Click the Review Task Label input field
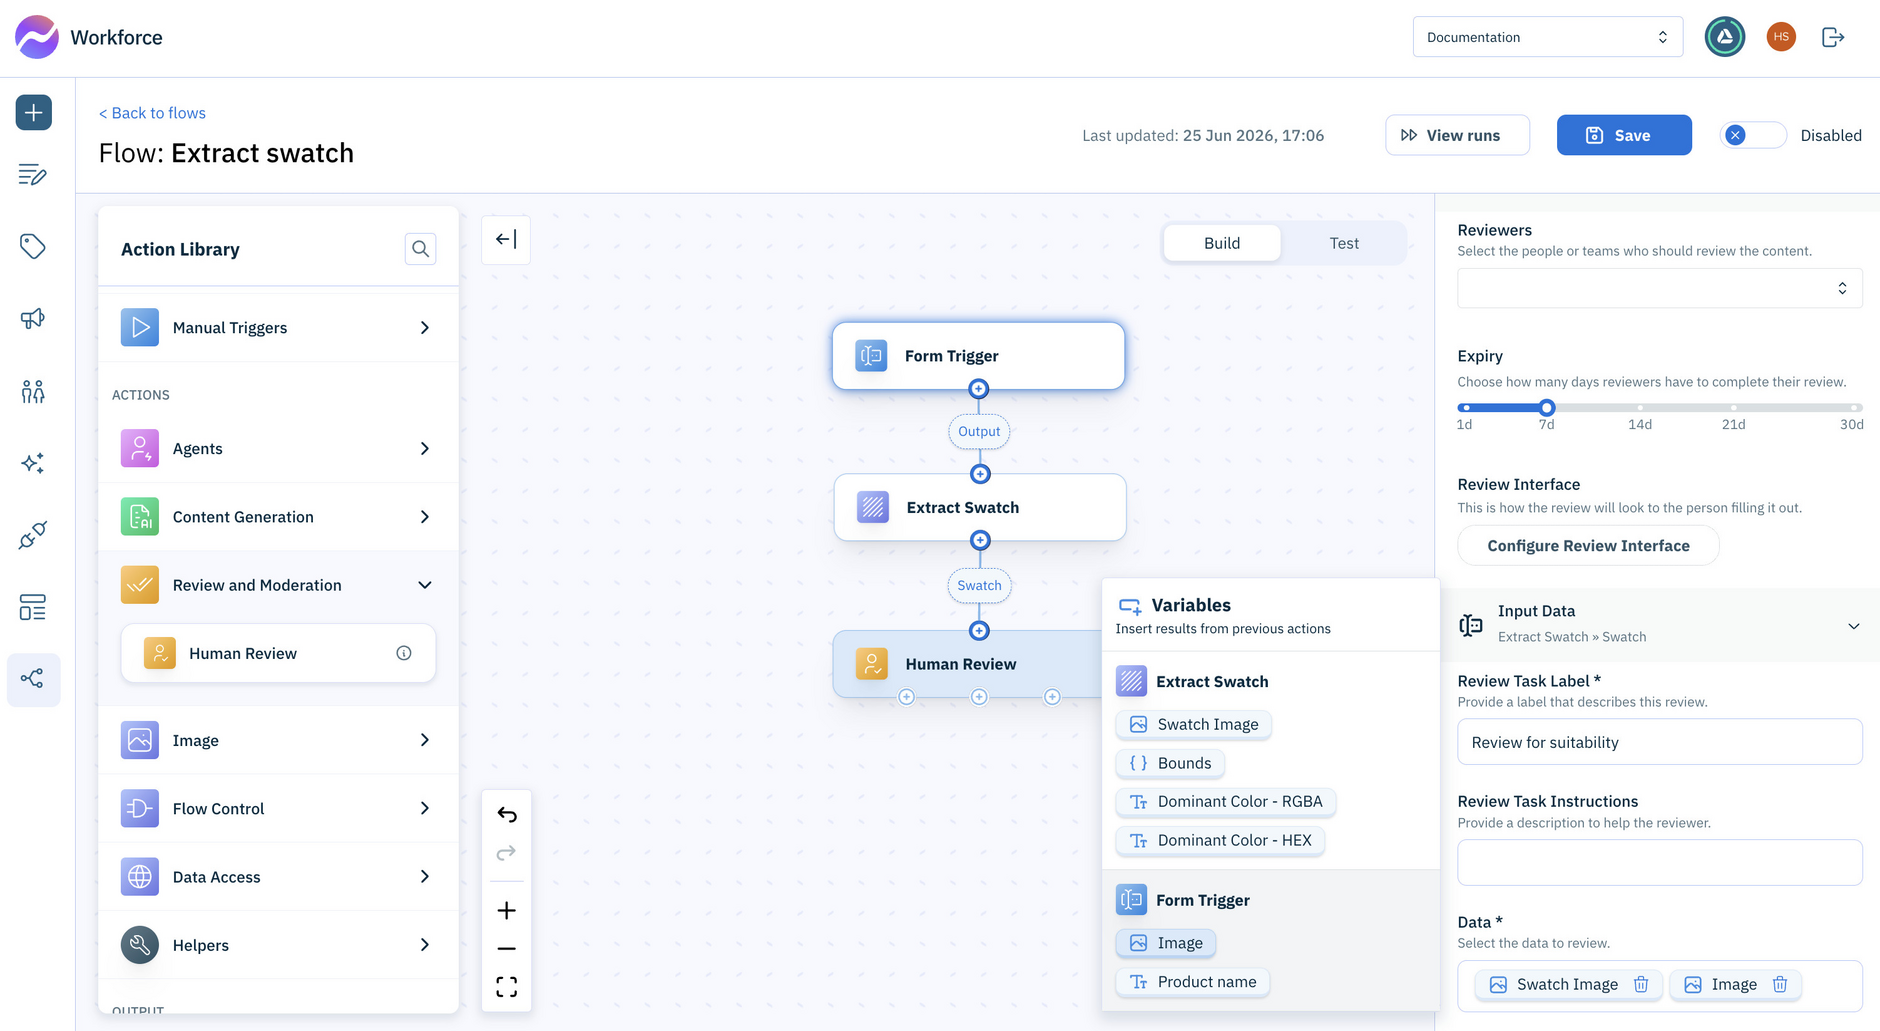Screen dimensions: 1880x1031 (1660, 742)
